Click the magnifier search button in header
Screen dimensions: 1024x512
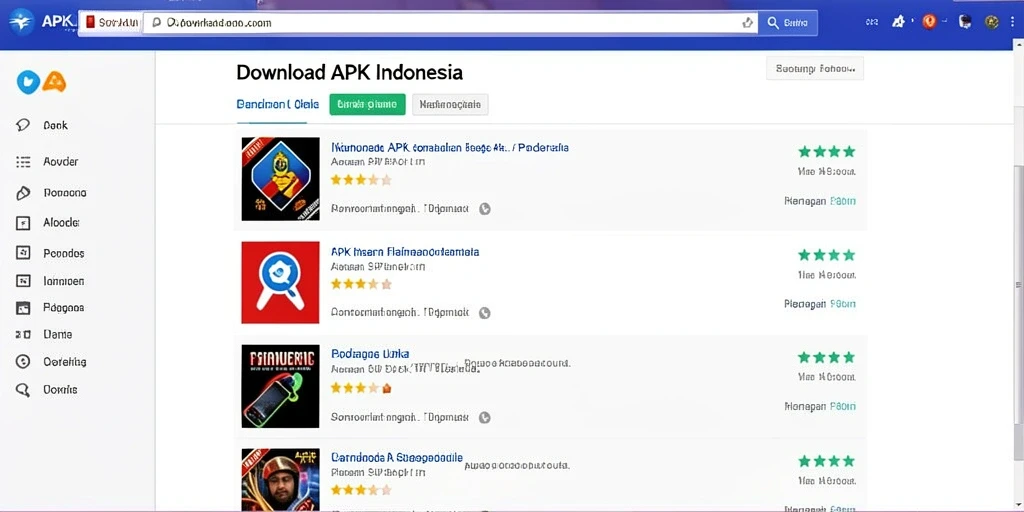[x=788, y=23]
